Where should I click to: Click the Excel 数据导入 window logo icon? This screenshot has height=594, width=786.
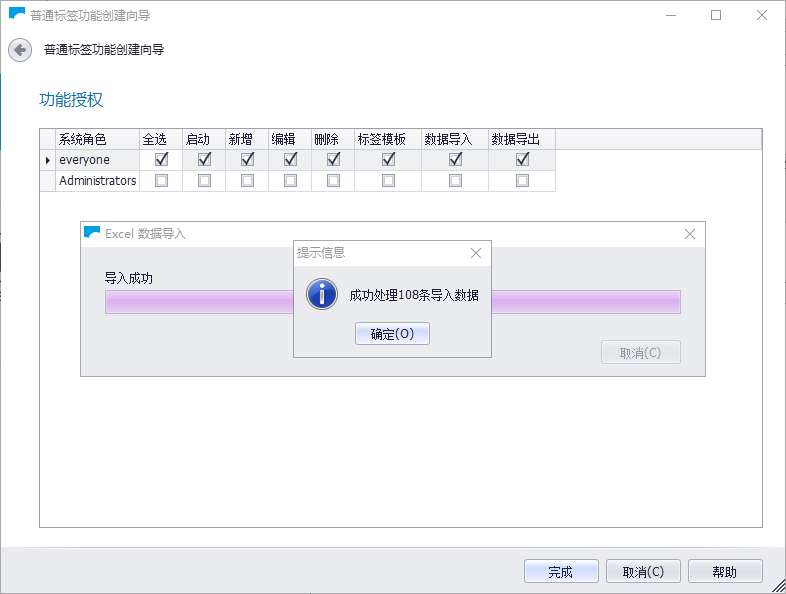point(92,233)
